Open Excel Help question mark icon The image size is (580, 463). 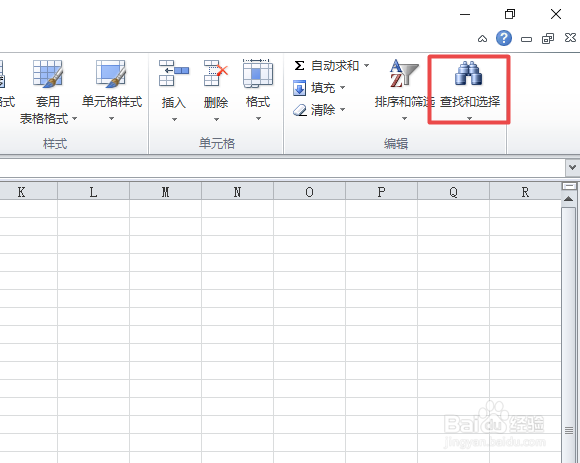click(x=504, y=38)
